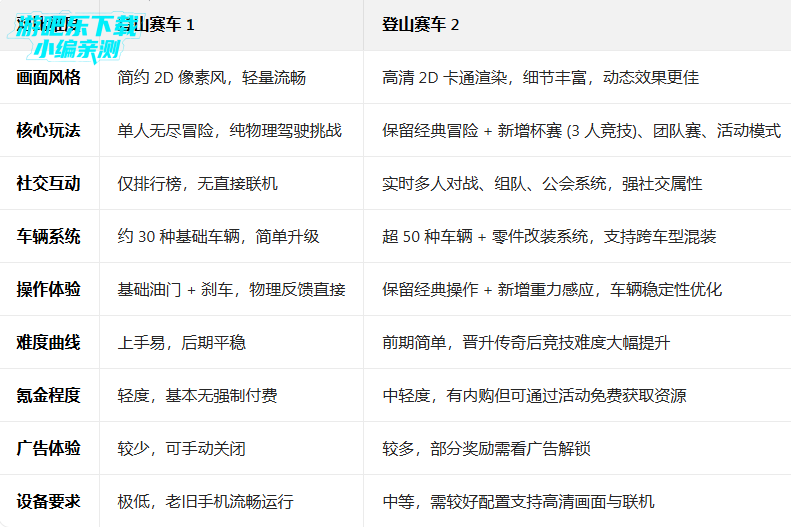Click the cell starting with 超 50 种车辆

[549, 236]
